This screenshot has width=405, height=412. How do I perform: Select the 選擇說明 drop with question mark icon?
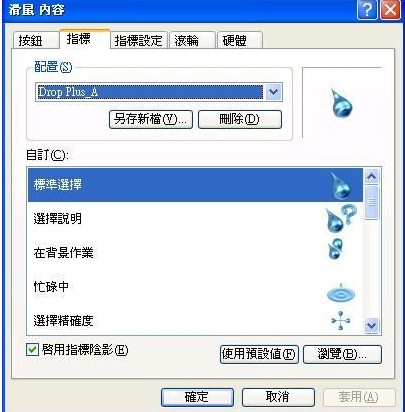point(340,218)
